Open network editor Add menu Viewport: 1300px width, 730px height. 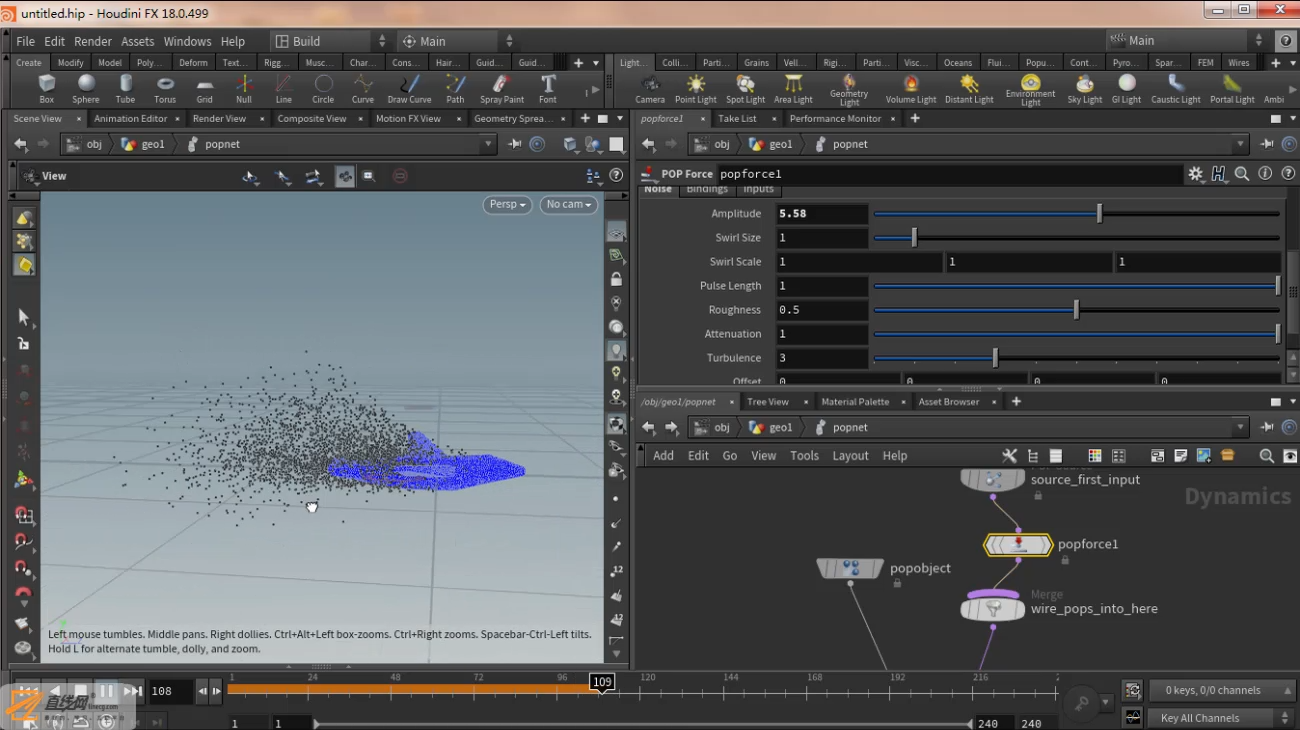pos(664,456)
